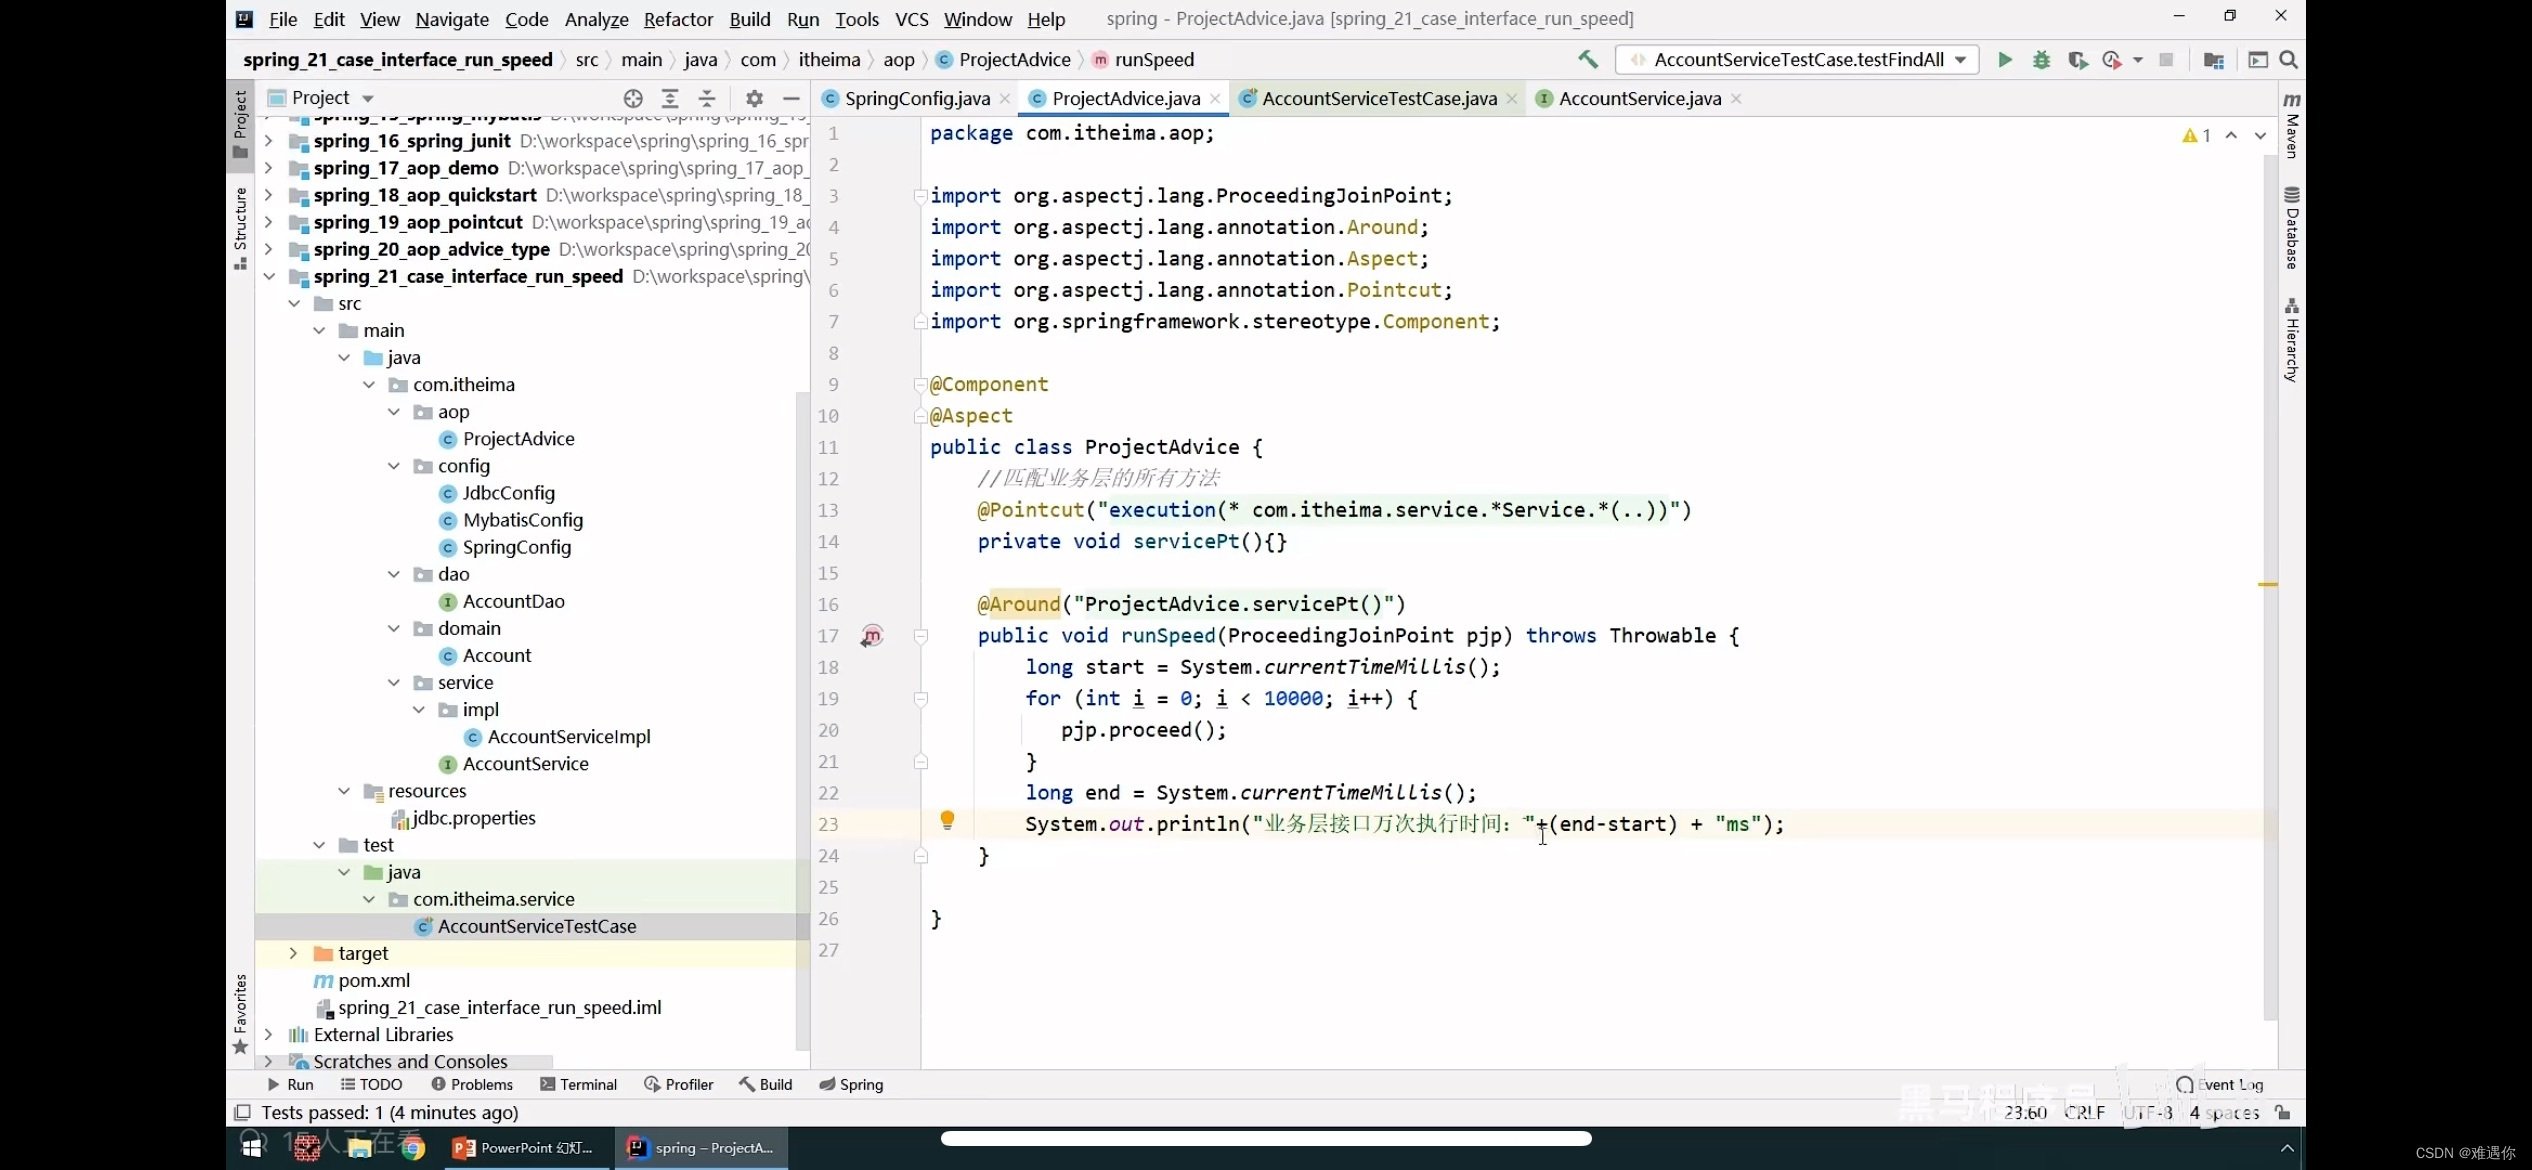This screenshot has height=1170, width=2532.
Task: Open Search Everywhere magnifier icon
Action: click(2288, 60)
